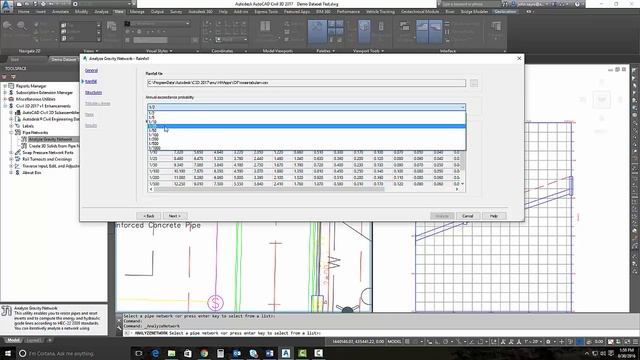
Task: Open the Demo Dataset drawing tab
Action: tap(64, 60)
